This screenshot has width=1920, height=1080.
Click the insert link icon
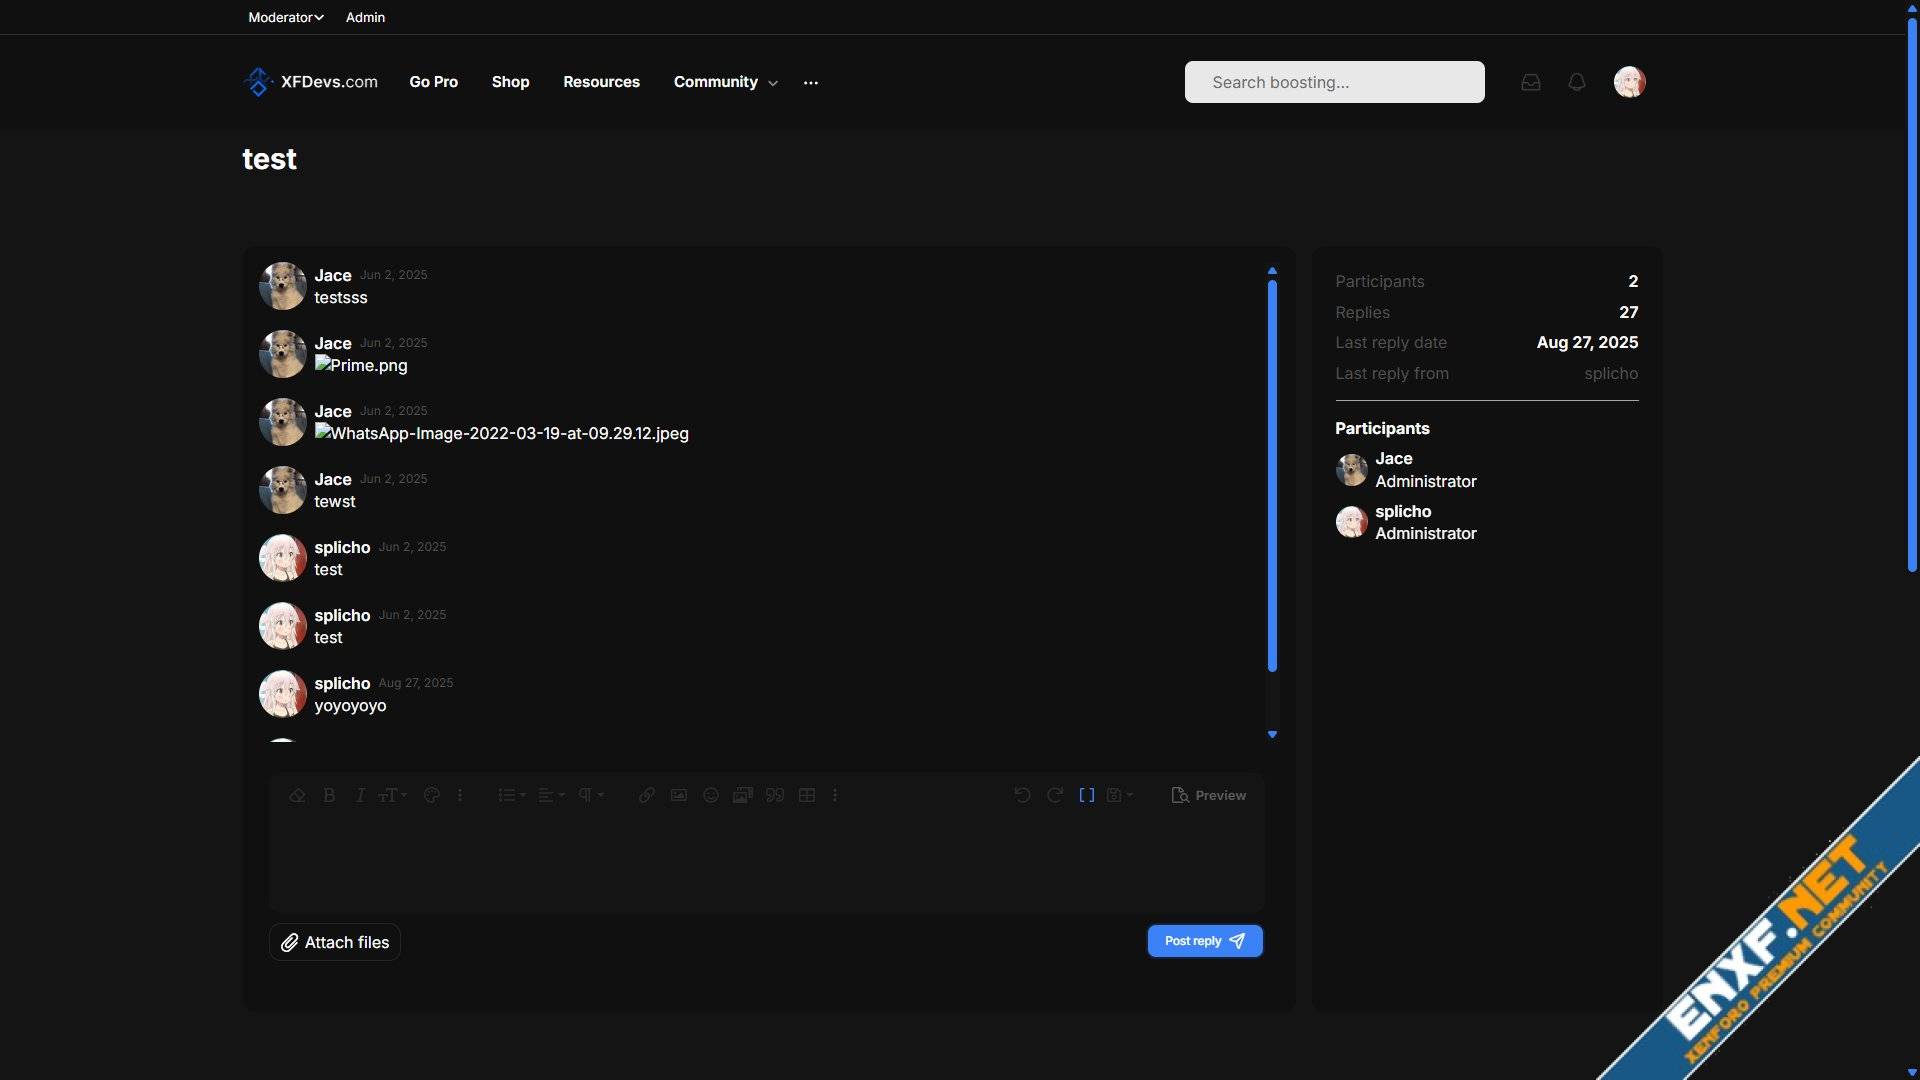click(x=647, y=795)
